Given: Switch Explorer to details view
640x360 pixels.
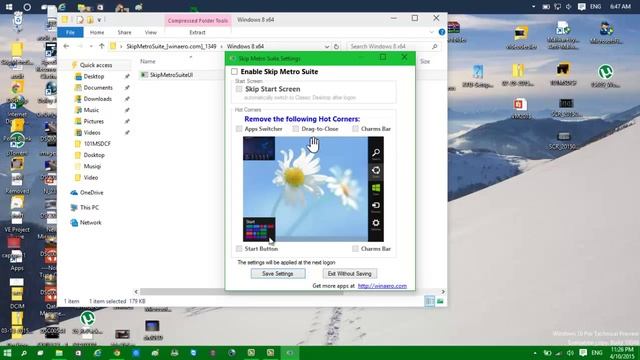Looking at the screenshot, I should click(x=429, y=301).
